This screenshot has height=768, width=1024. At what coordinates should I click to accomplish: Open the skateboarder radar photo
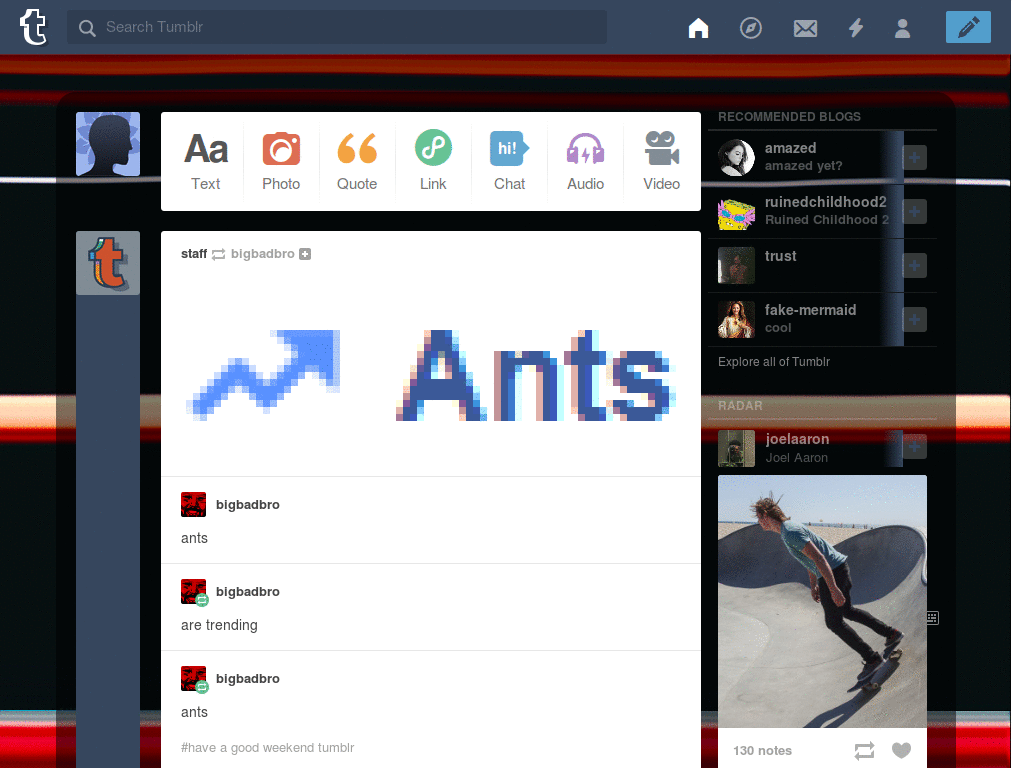[x=822, y=601]
